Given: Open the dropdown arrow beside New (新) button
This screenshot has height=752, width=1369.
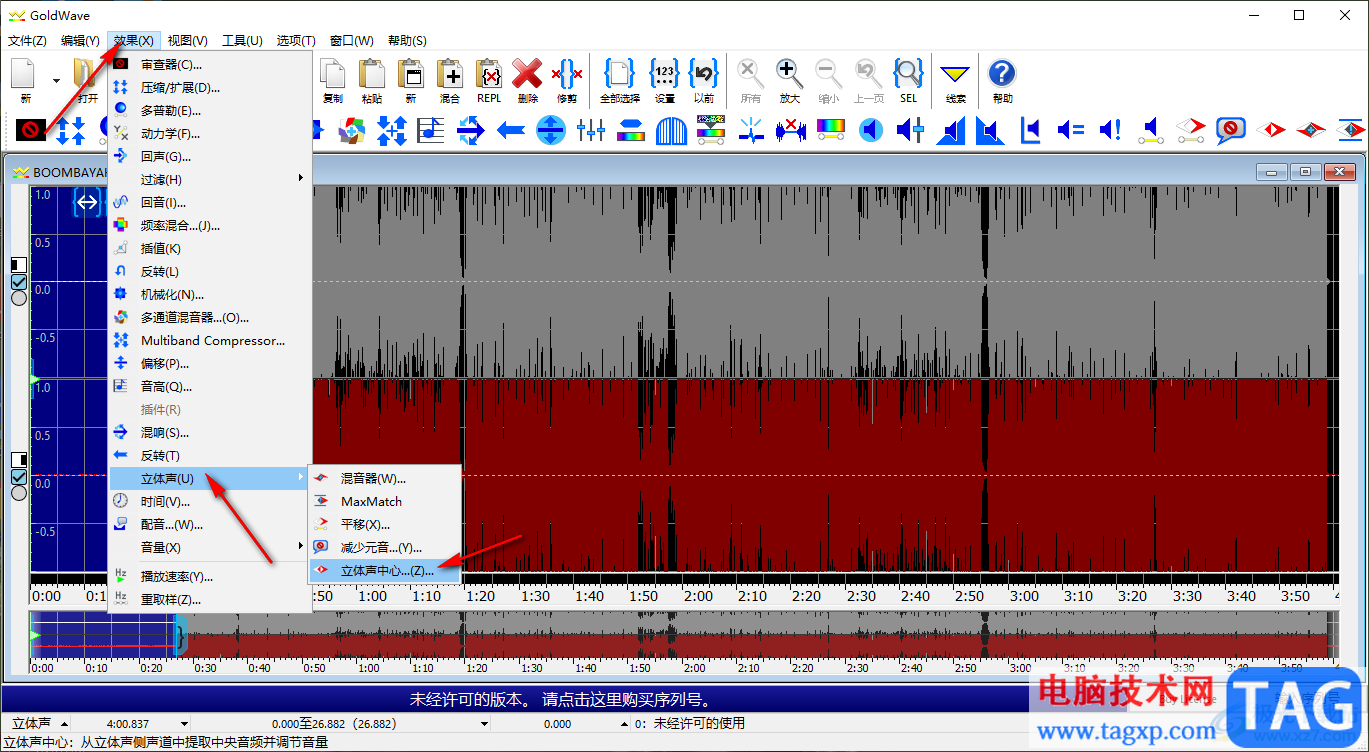Looking at the screenshot, I should tap(56, 81).
